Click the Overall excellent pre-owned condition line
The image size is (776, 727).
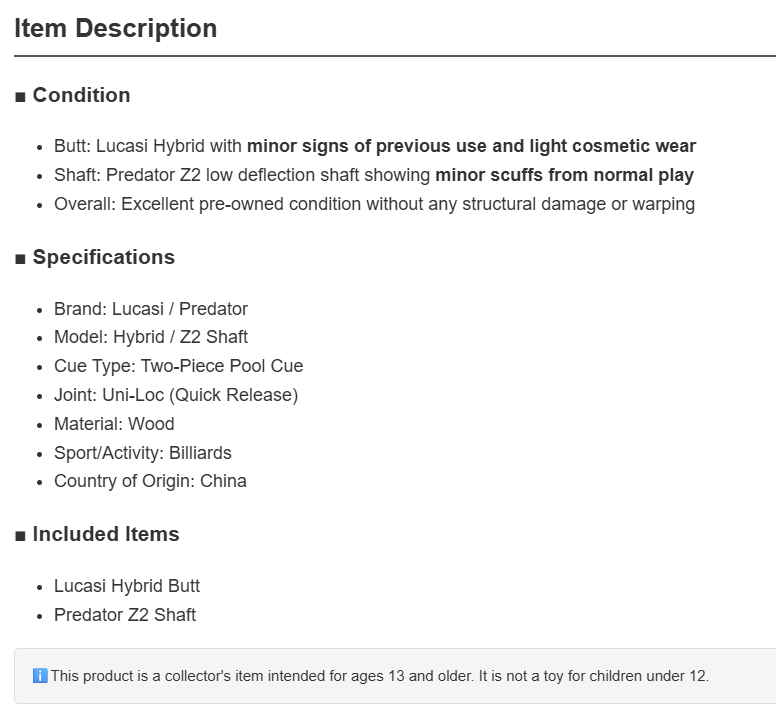coord(375,204)
